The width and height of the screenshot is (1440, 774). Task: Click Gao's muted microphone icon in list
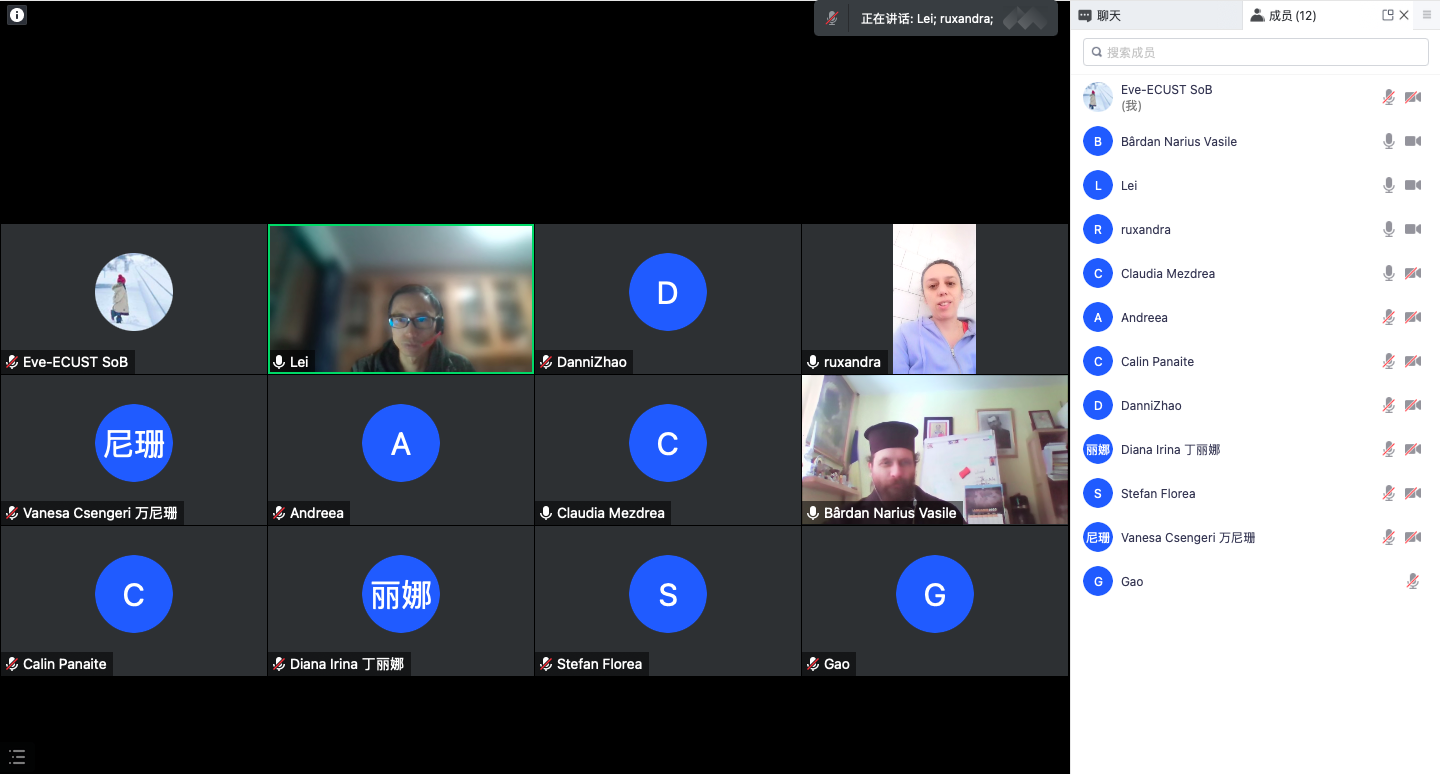1412,581
